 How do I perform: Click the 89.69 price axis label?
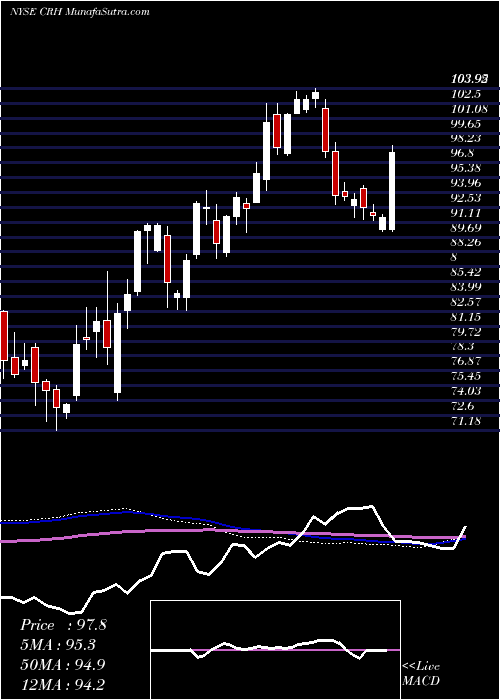click(466, 228)
